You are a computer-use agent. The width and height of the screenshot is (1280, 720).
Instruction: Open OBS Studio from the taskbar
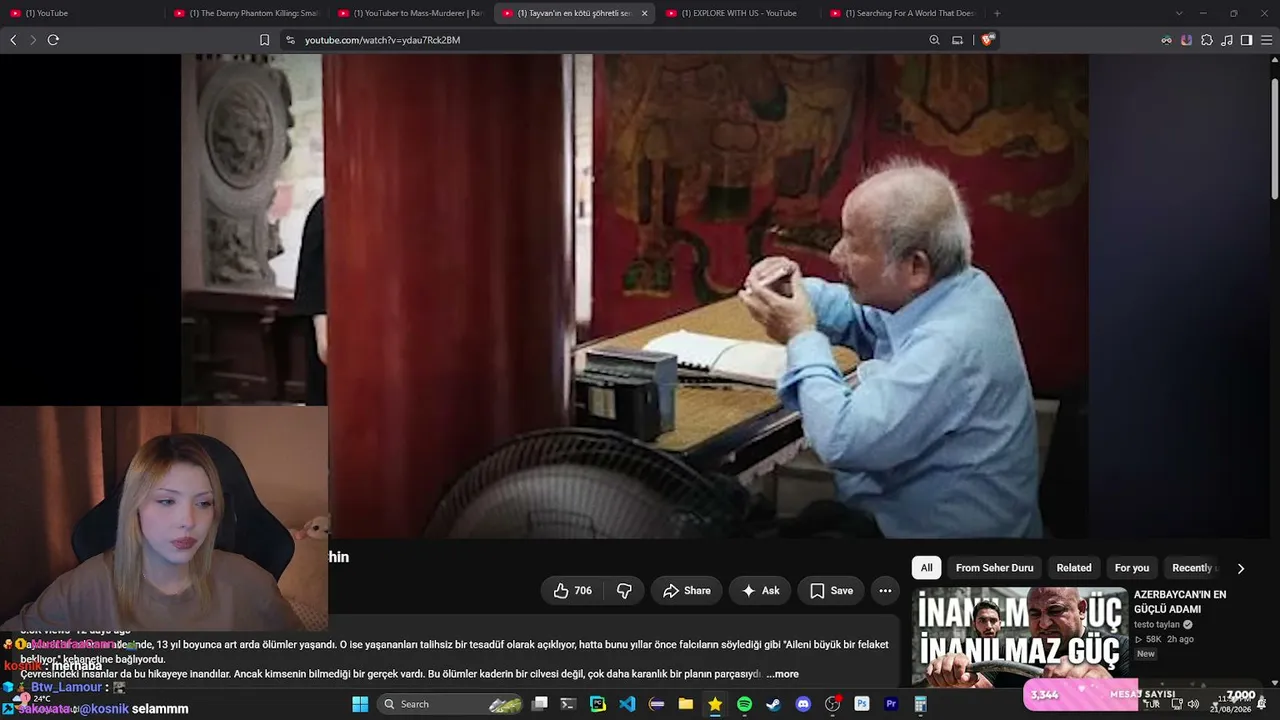pos(832,704)
